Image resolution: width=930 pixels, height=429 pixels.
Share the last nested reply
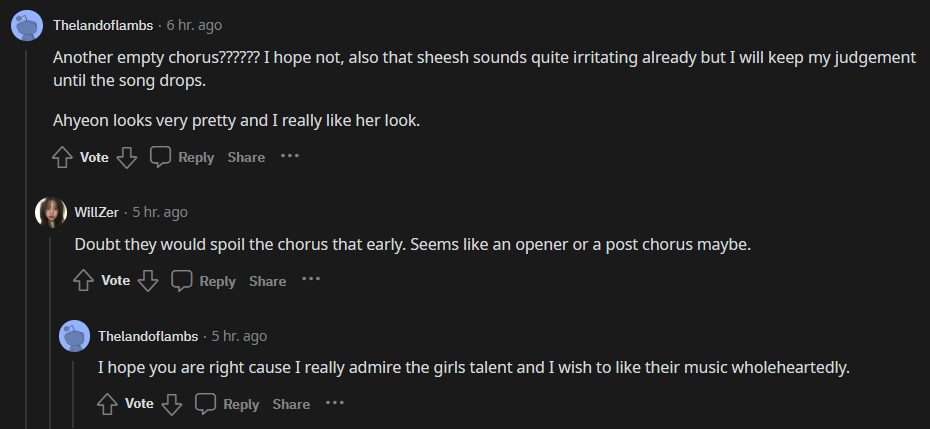tap(291, 404)
